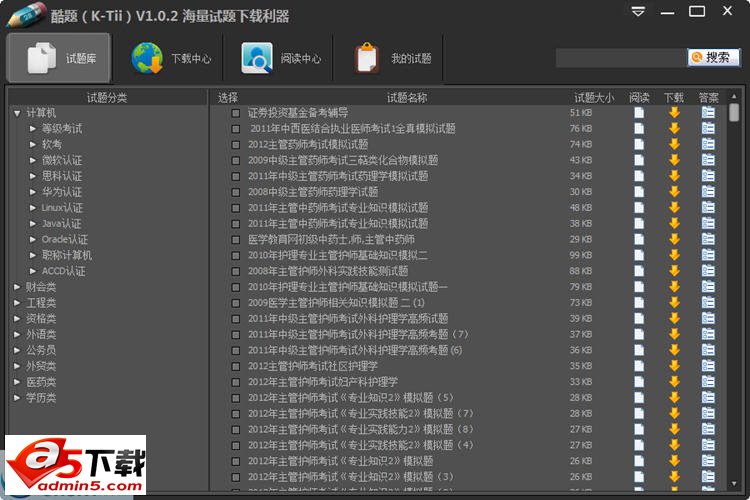The image size is (750, 500).
Task: Switch to 下载中心 tab
Action: pyautogui.click(x=171, y=58)
